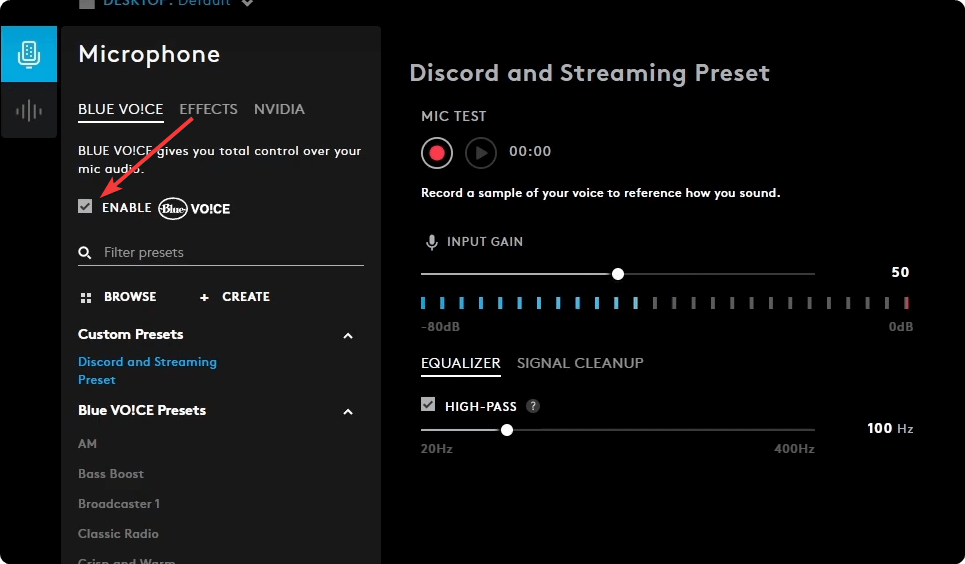Collapse the Blue VO!CE Presets section
This screenshot has height=564, width=965.
click(x=348, y=412)
